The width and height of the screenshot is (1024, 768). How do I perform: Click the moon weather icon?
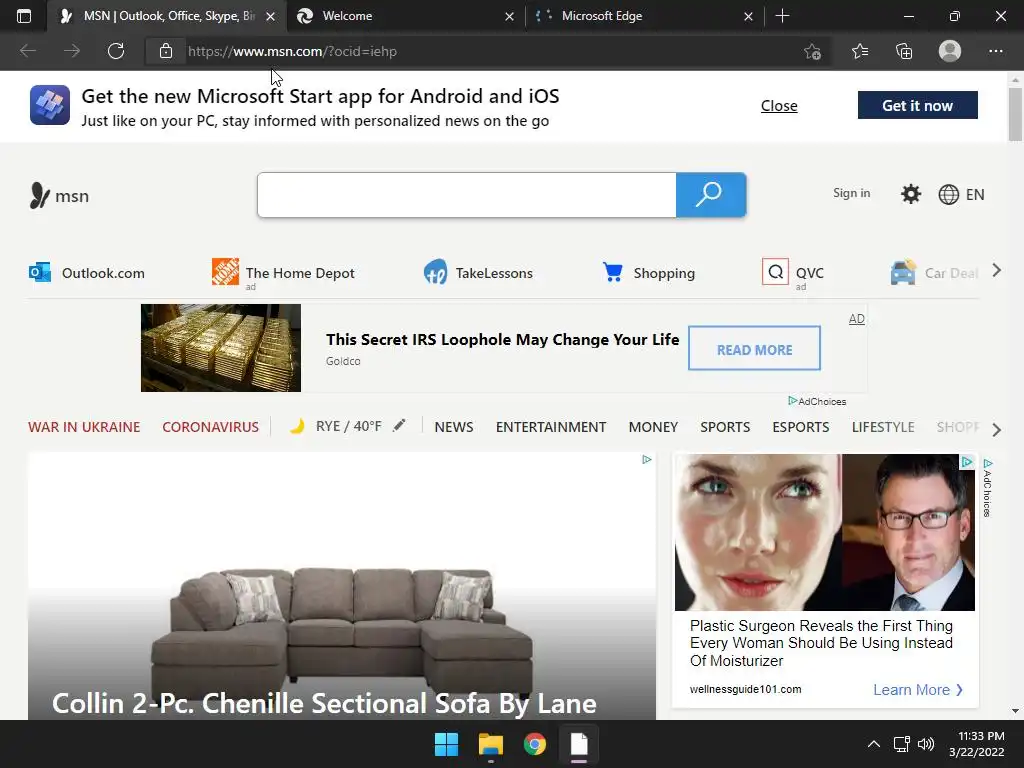297,426
